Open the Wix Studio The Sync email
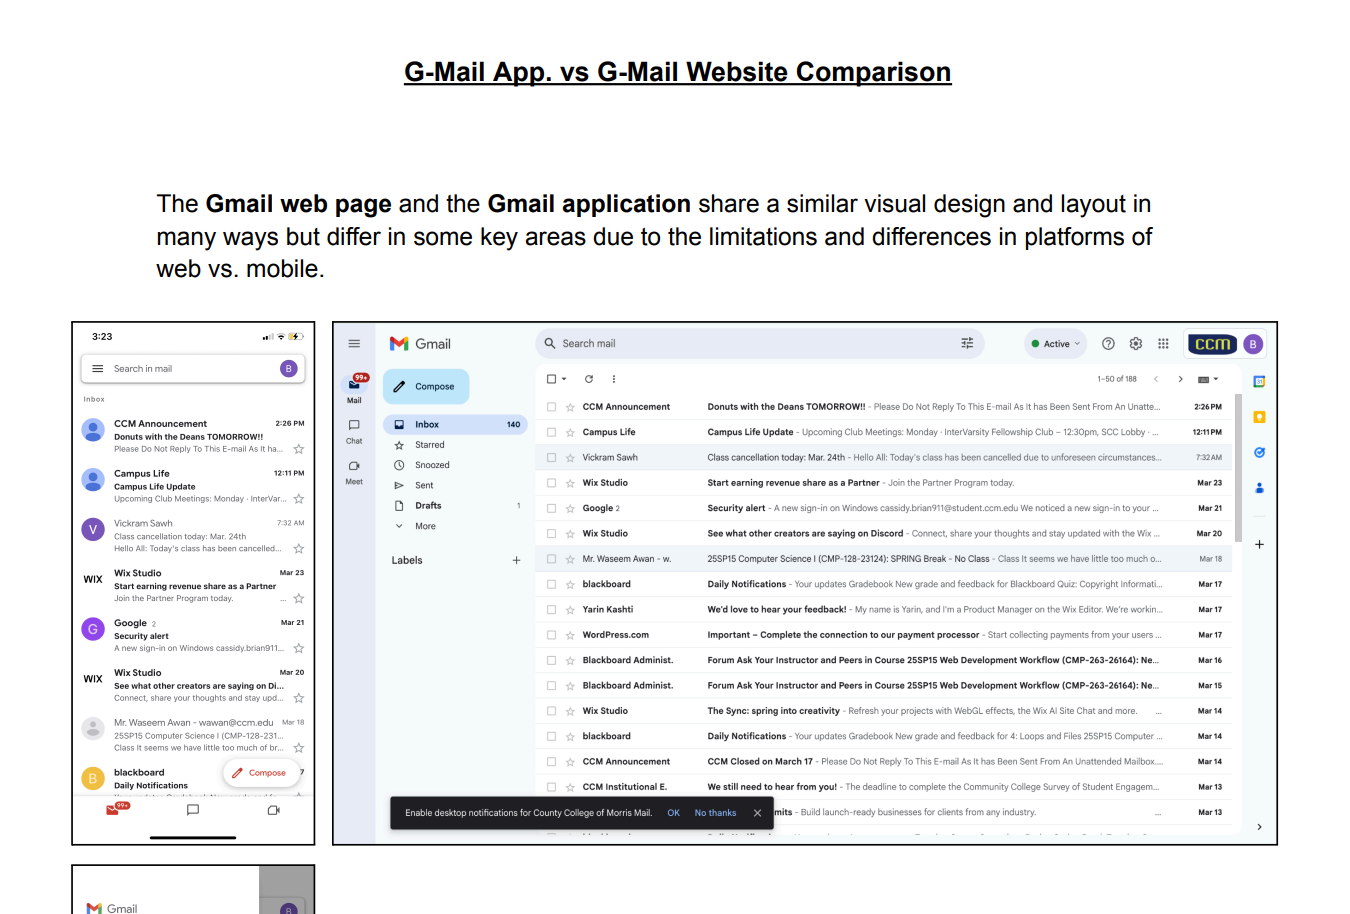1350x914 pixels. 885,711
